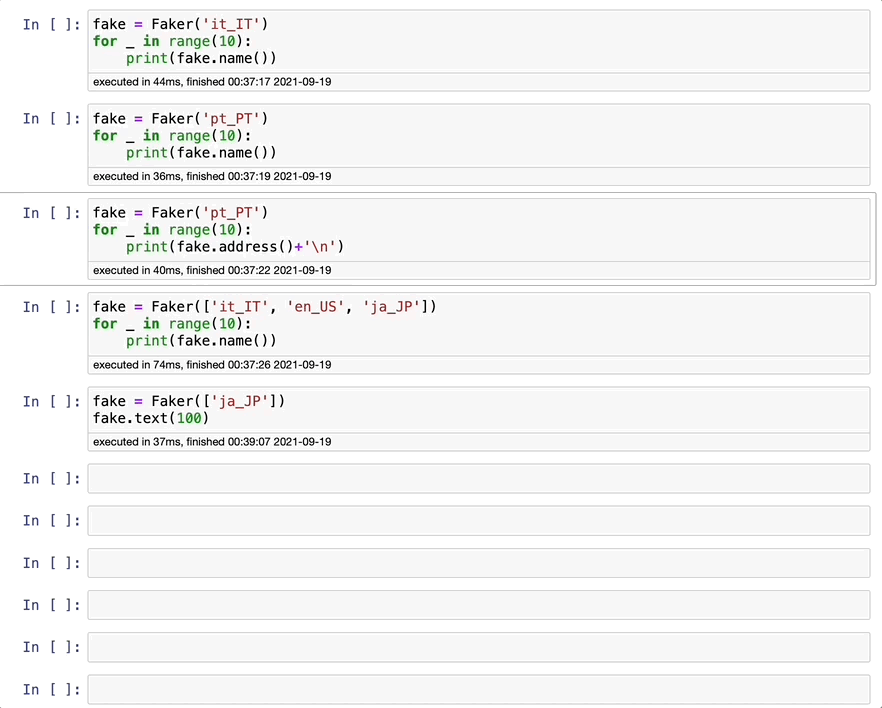Click inside the third empty code cell
Viewport: 882px width, 708px height.
pos(478,562)
